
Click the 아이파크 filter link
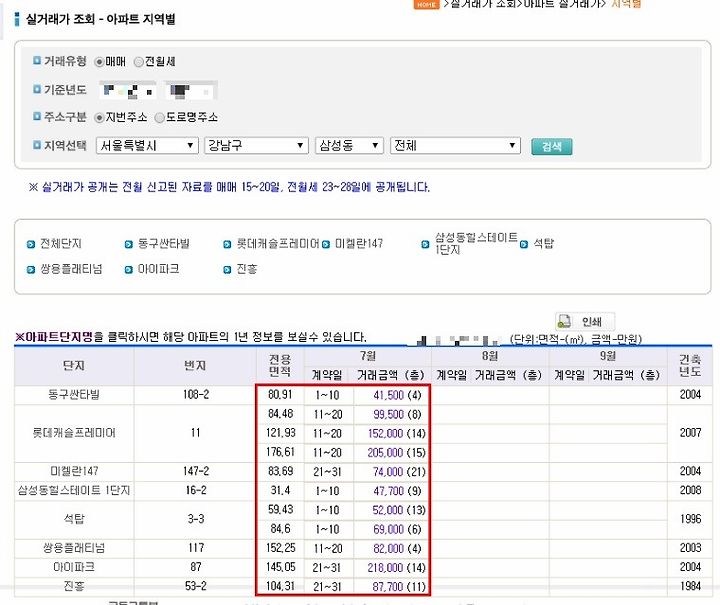(x=158, y=269)
